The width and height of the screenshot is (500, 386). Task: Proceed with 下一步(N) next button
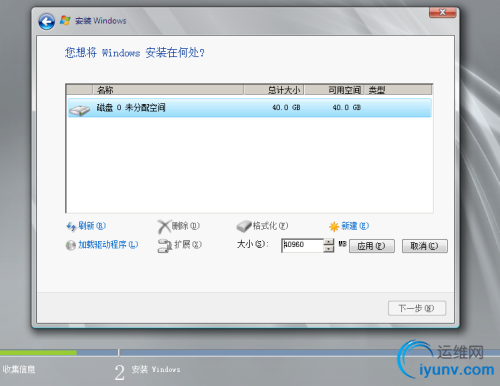[x=417, y=308]
